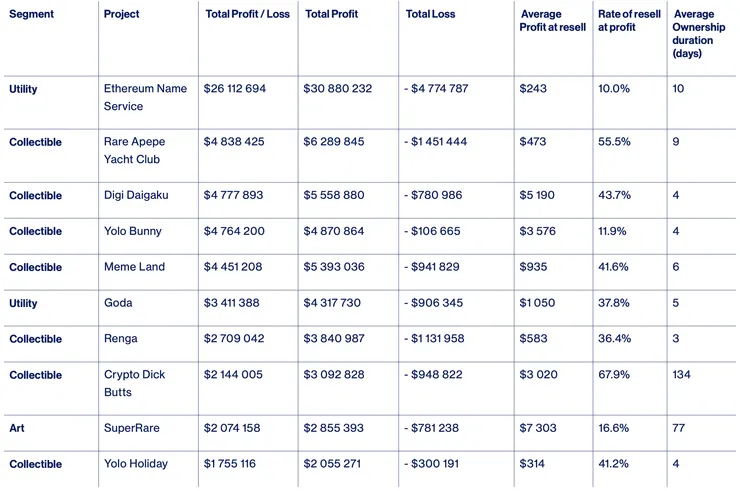Screen dimensions: 740x491
Task: Select the Digi Daigaku project cell
Action: (x=136, y=195)
